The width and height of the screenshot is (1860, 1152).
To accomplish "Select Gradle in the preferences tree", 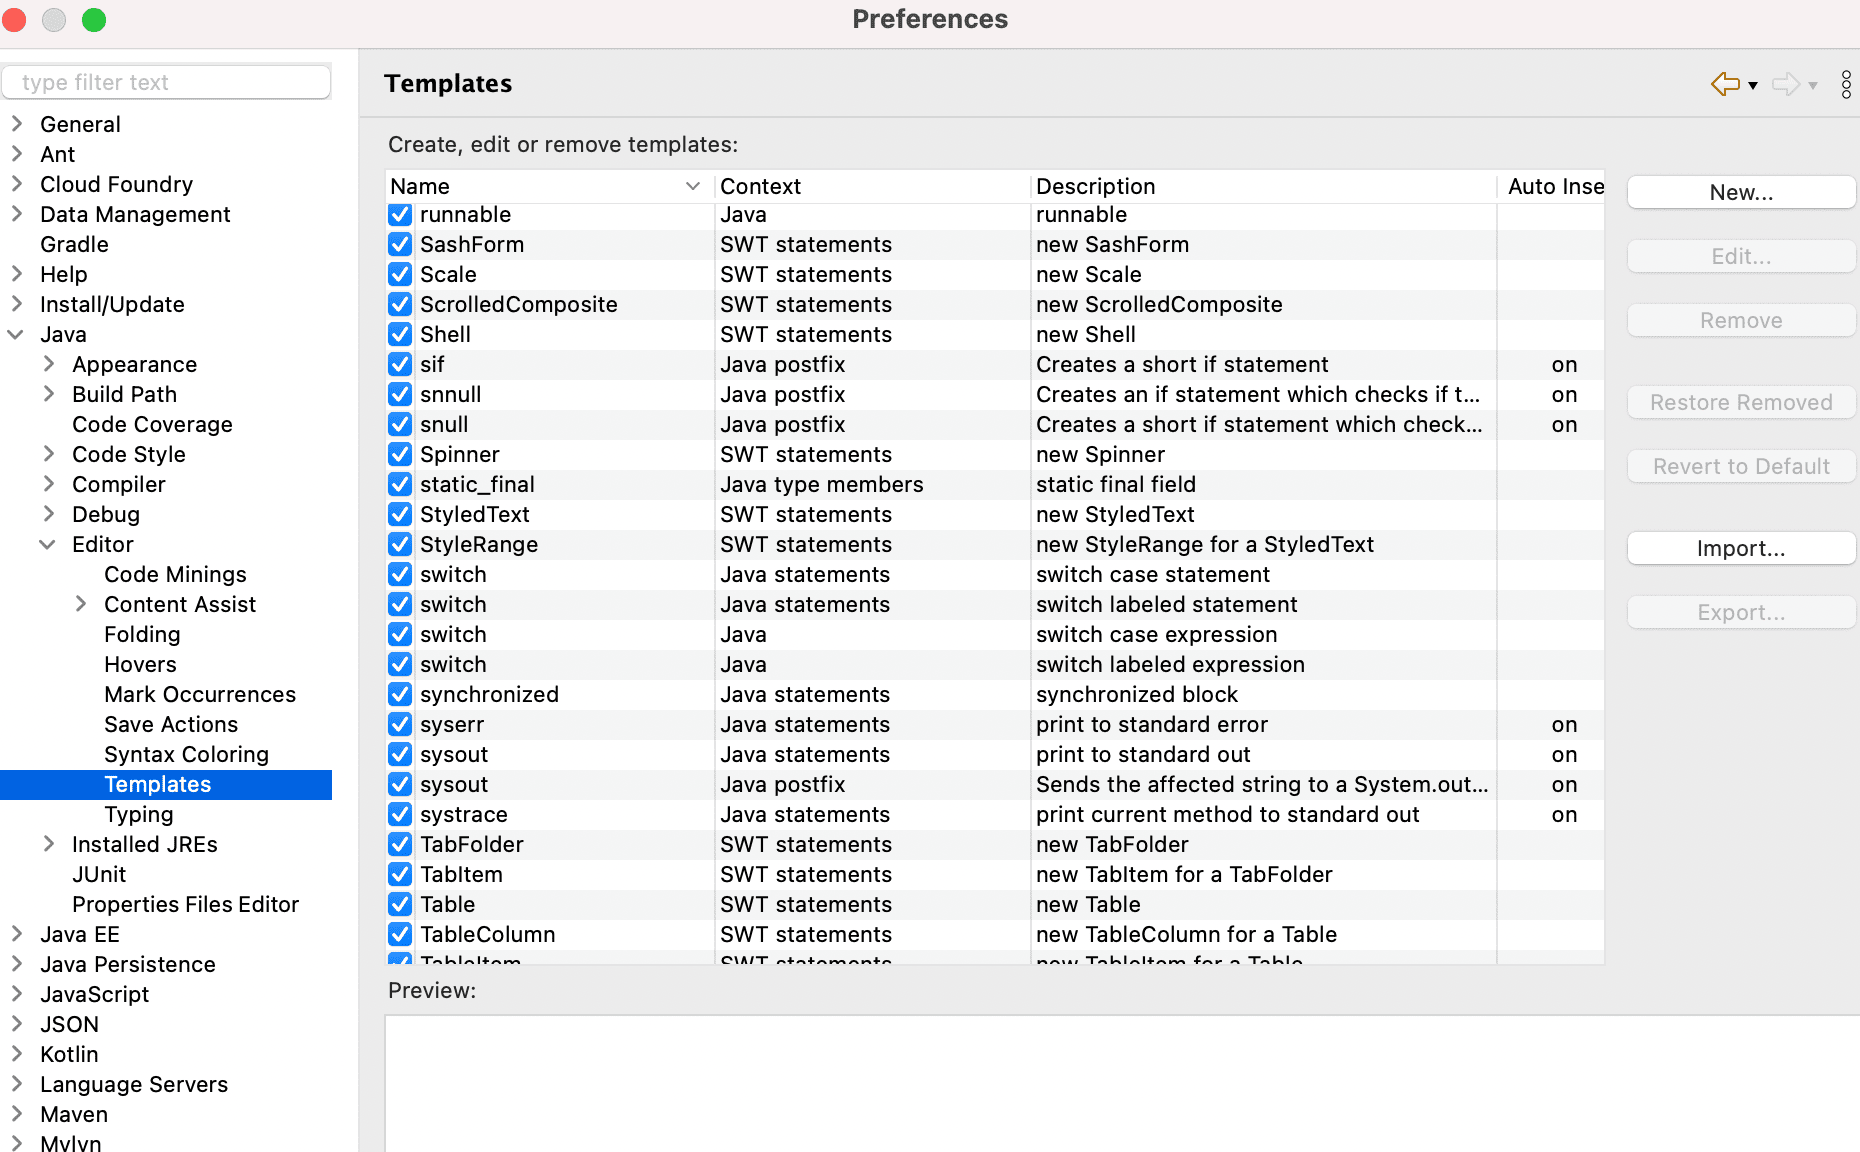I will pyautogui.click(x=74, y=245).
